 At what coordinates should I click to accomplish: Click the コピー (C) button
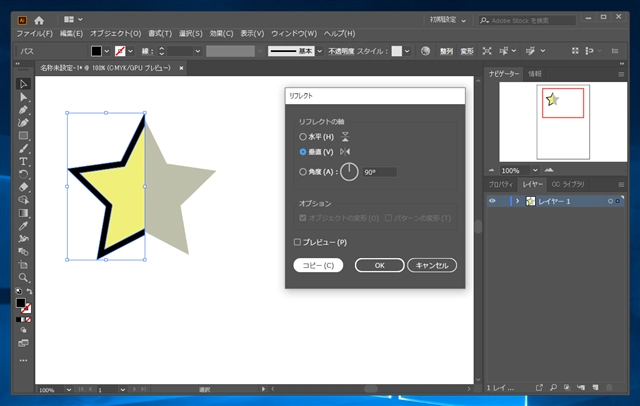[318, 265]
